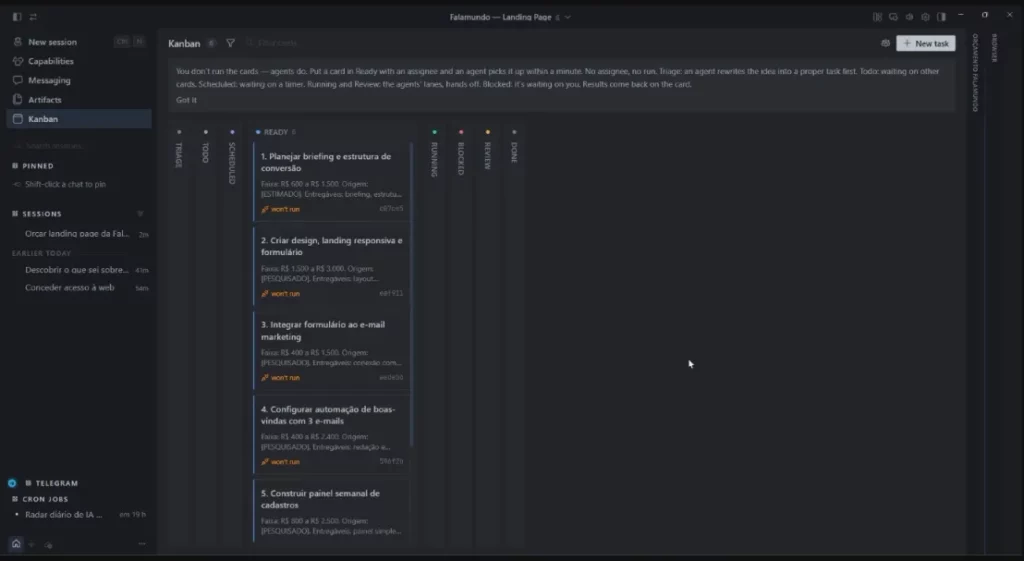Click the chat panel icon in title bar
The width and height of the screenshot is (1024, 561).
(x=893, y=17)
